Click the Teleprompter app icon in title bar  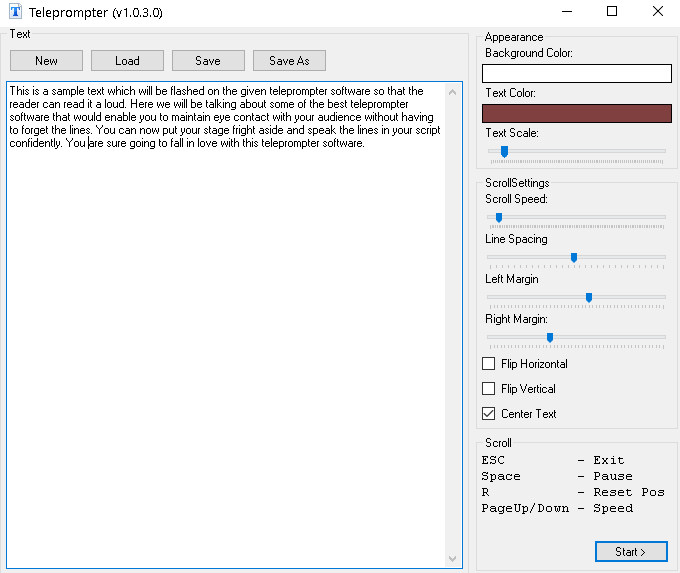(x=15, y=12)
